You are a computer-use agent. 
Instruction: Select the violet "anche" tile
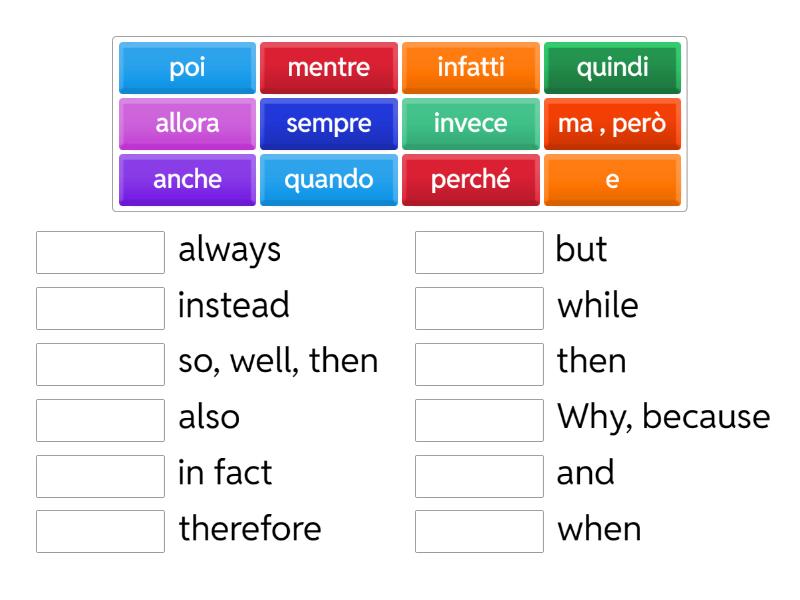(186, 180)
